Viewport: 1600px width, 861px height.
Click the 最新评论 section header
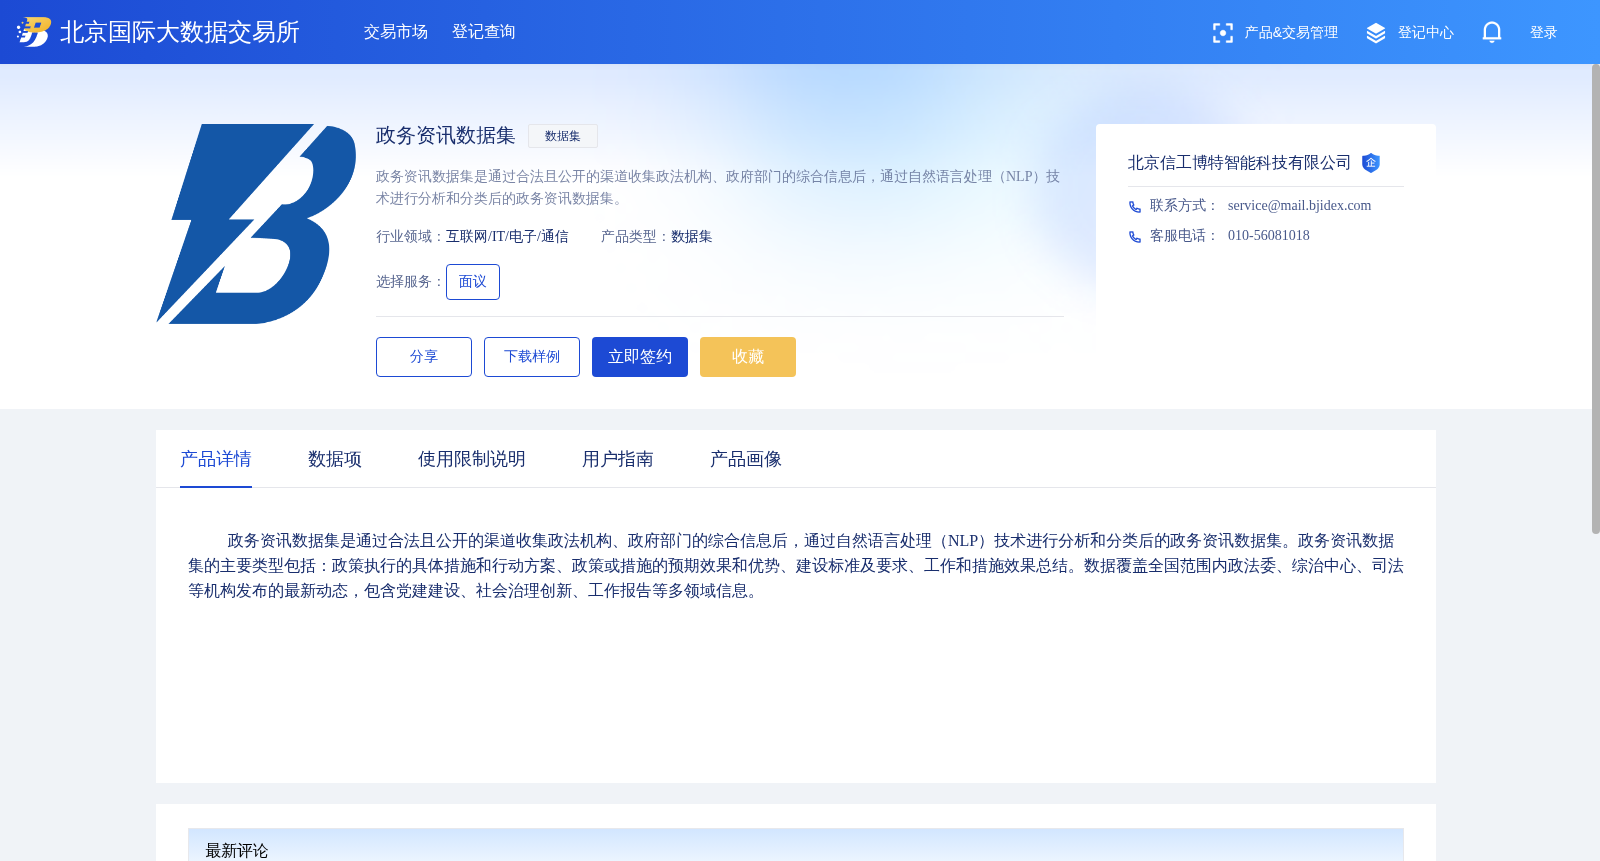click(796, 845)
